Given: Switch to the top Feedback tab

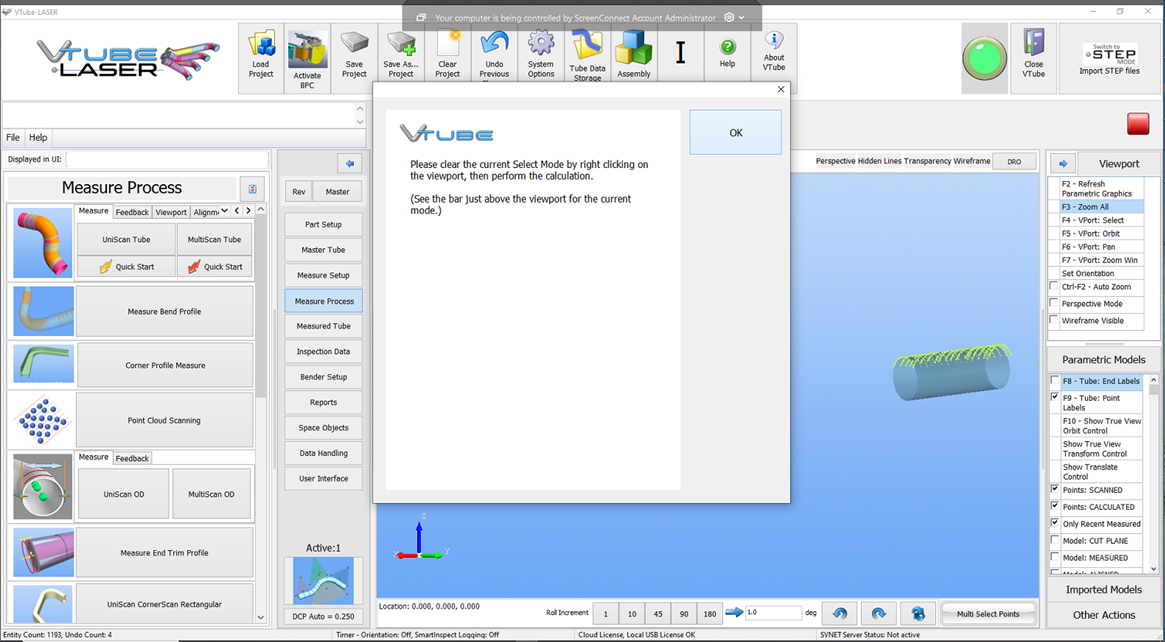Looking at the screenshot, I should click(x=132, y=212).
